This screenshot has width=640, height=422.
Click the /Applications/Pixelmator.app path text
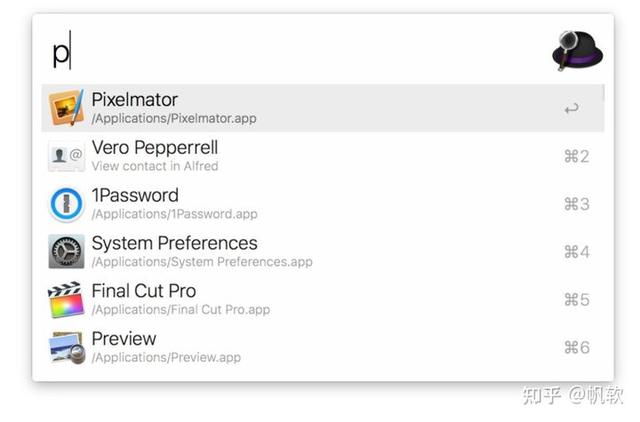point(174,118)
